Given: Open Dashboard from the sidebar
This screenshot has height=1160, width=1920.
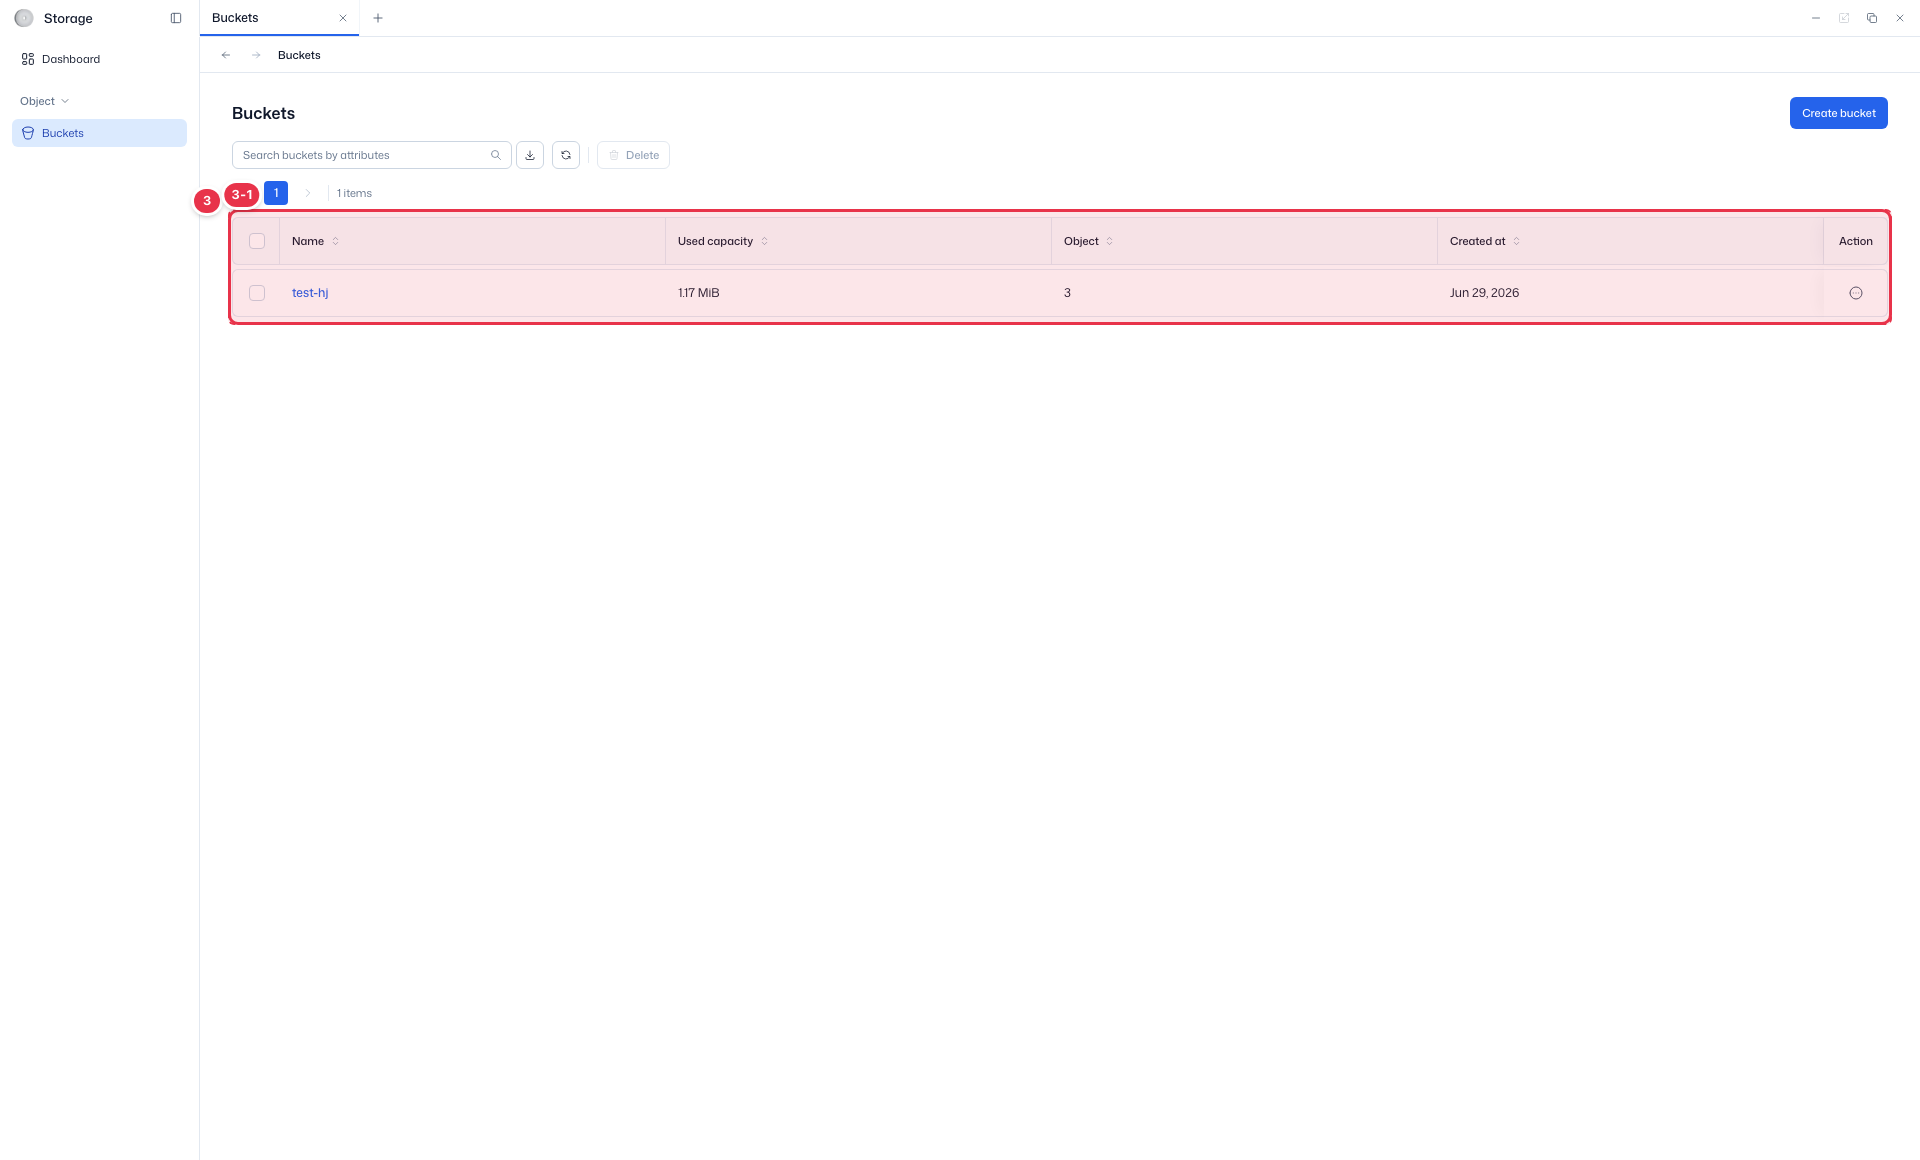Looking at the screenshot, I should point(99,59).
